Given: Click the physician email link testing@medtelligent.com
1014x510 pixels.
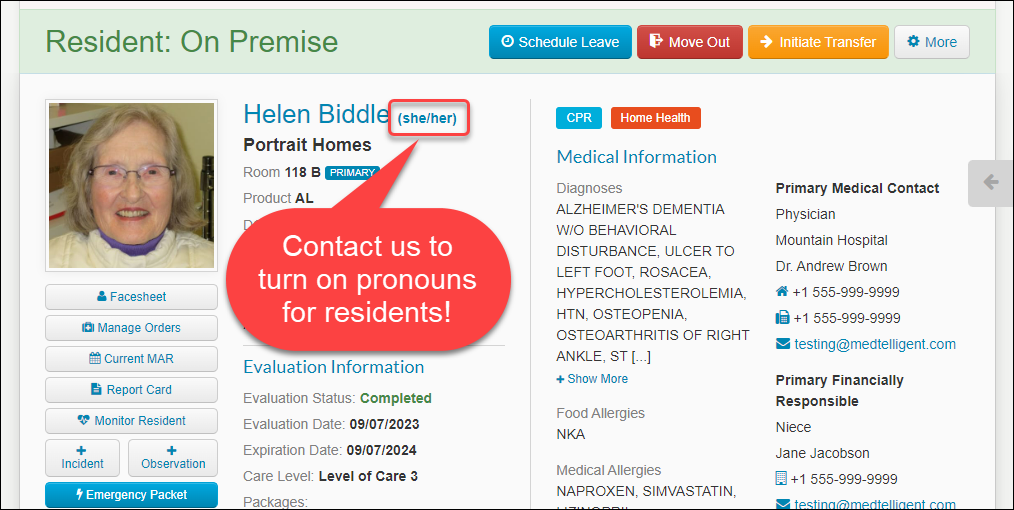Looking at the screenshot, I should pos(875,345).
